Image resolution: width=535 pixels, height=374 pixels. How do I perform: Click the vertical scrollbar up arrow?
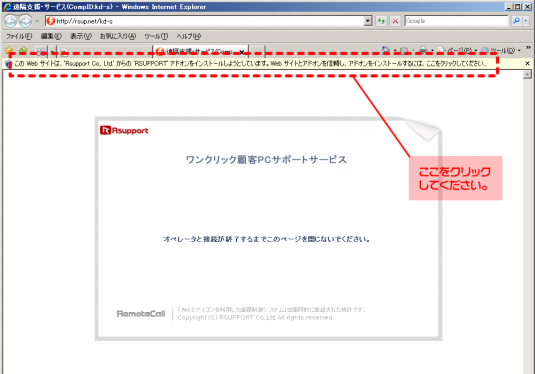click(x=527, y=74)
